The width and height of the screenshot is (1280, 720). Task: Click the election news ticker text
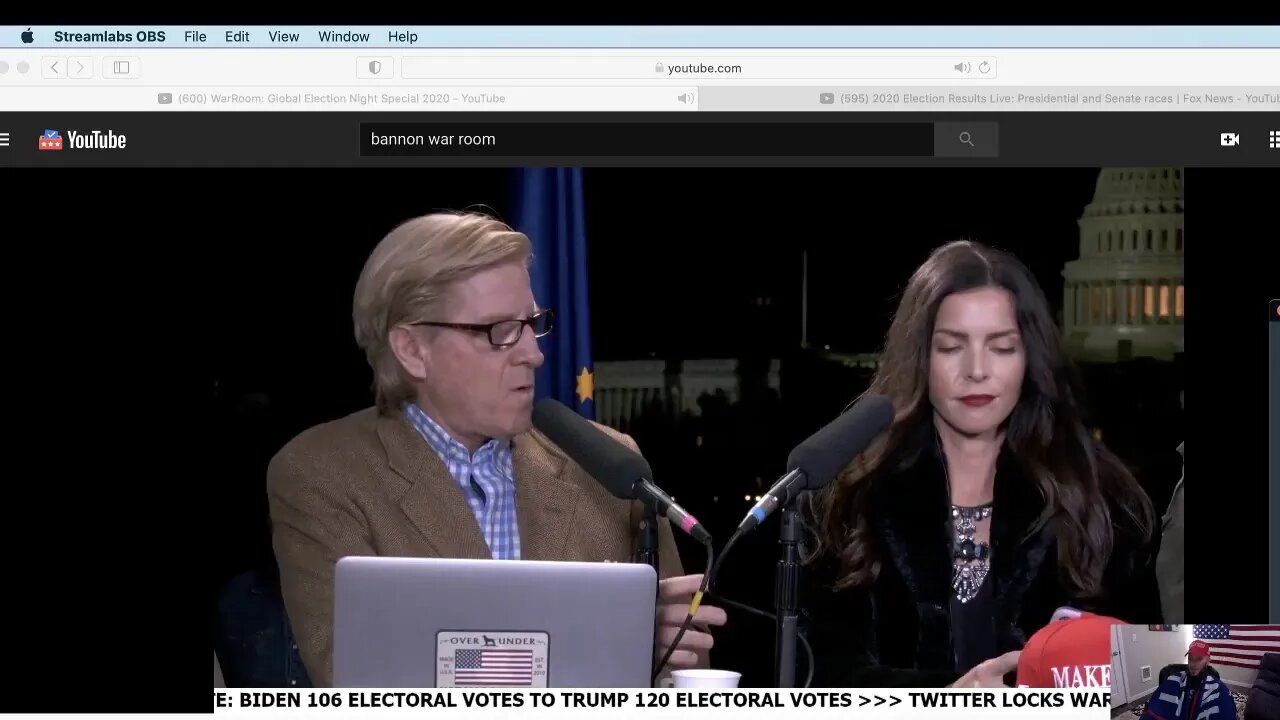coord(661,700)
